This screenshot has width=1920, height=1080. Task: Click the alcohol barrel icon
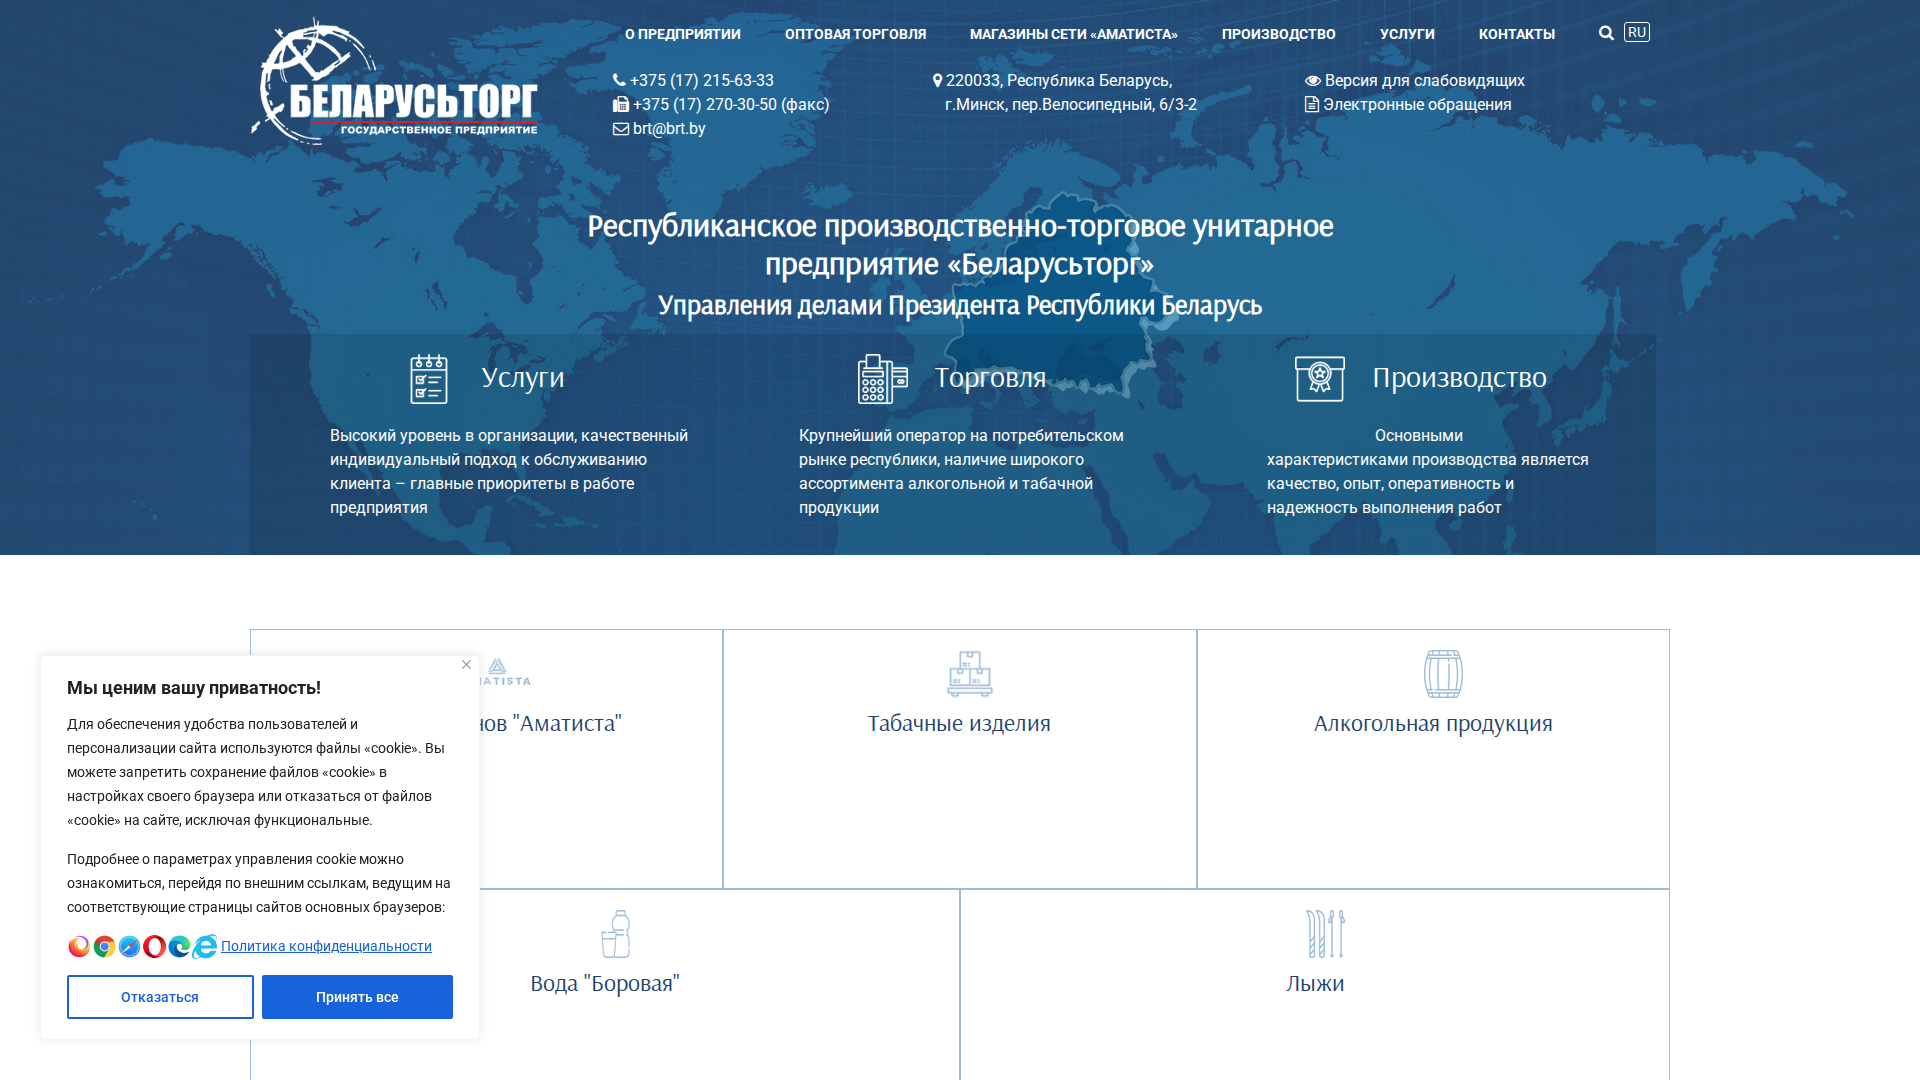[1443, 674]
